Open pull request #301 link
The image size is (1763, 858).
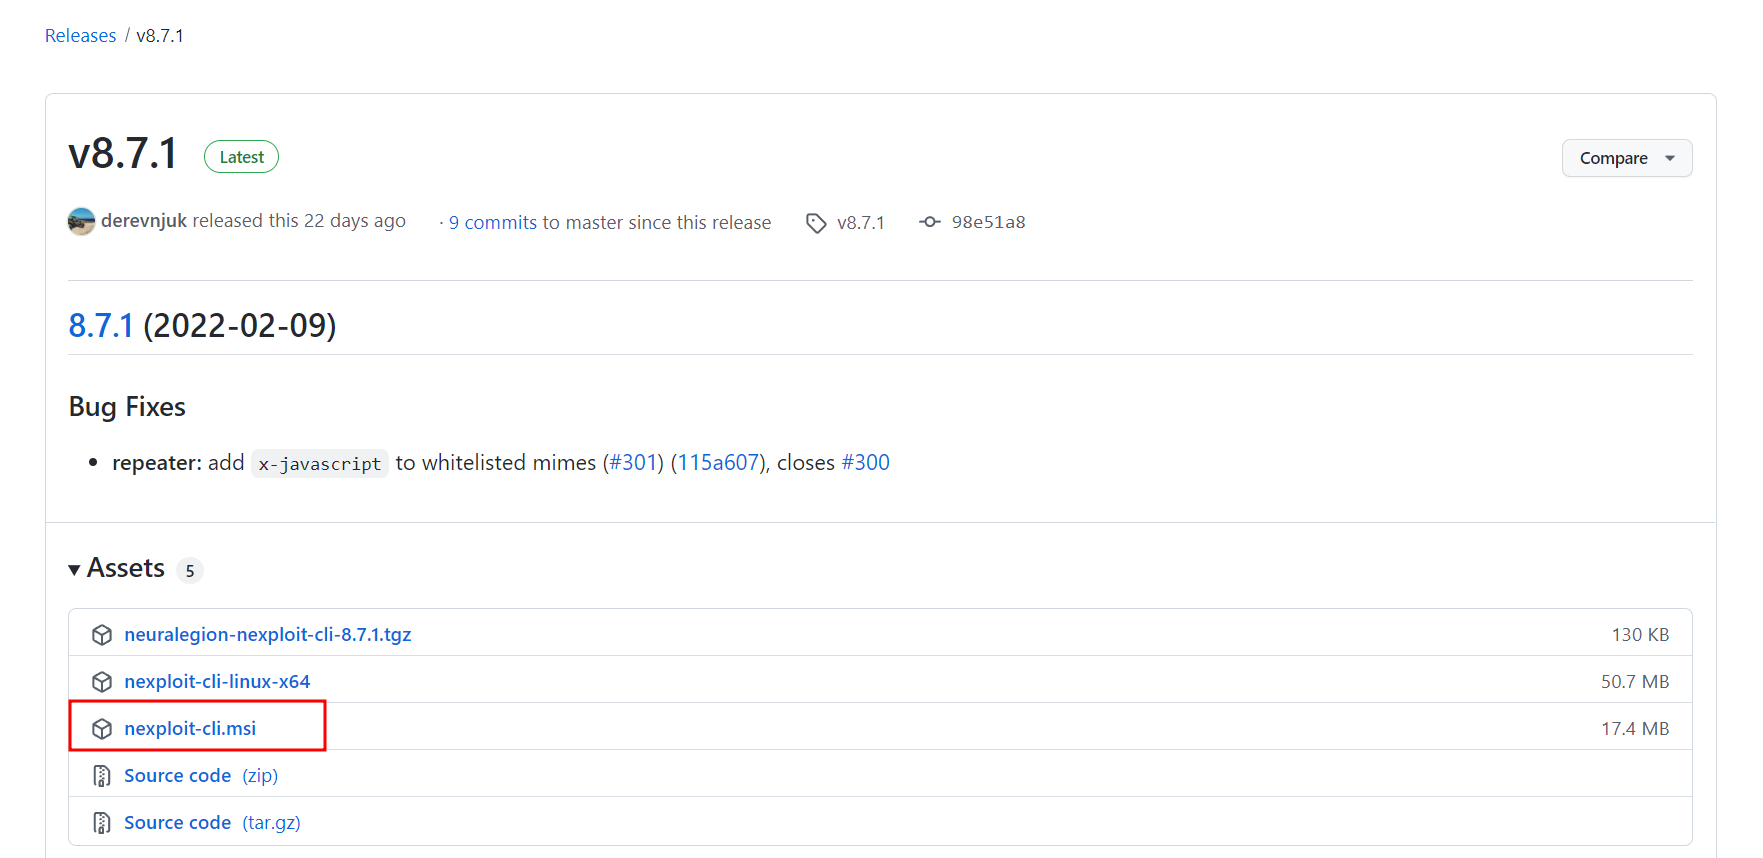pos(633,463)
